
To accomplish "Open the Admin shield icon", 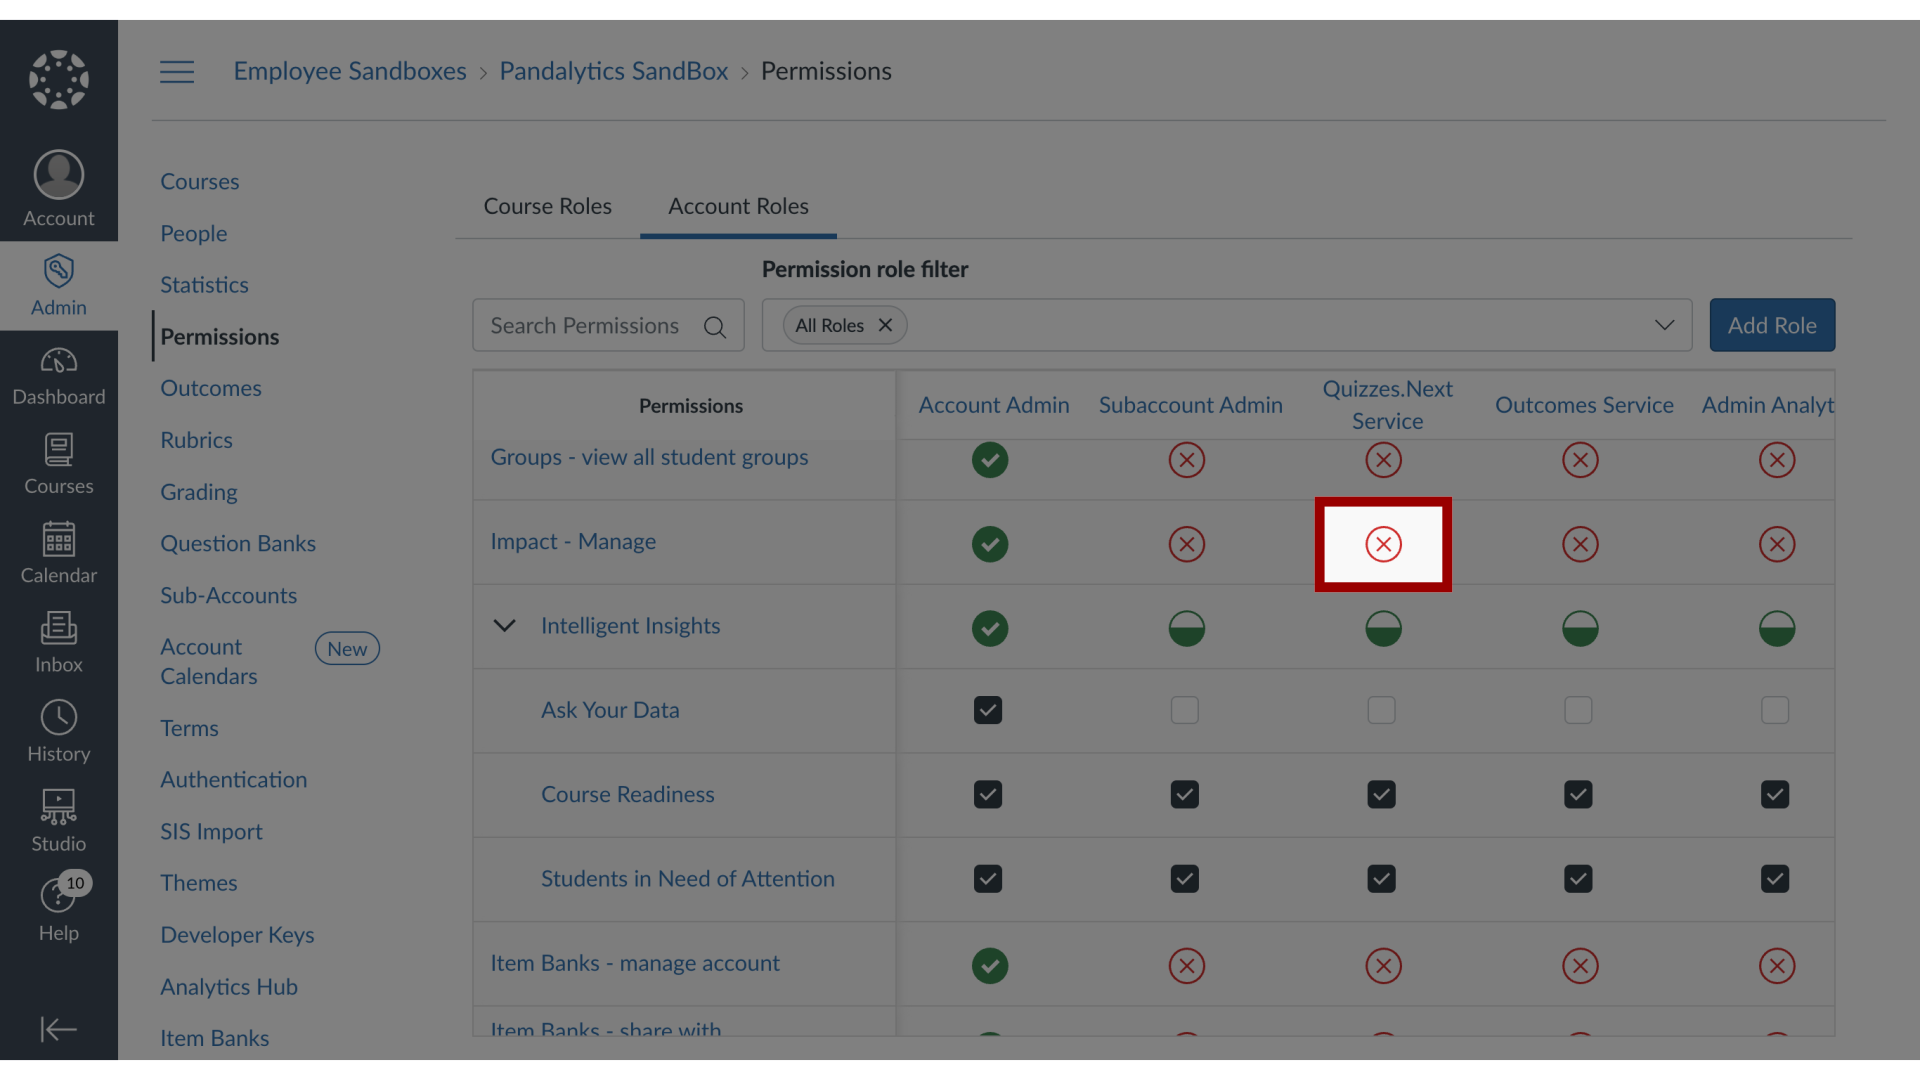I will [x=59, y=271].
